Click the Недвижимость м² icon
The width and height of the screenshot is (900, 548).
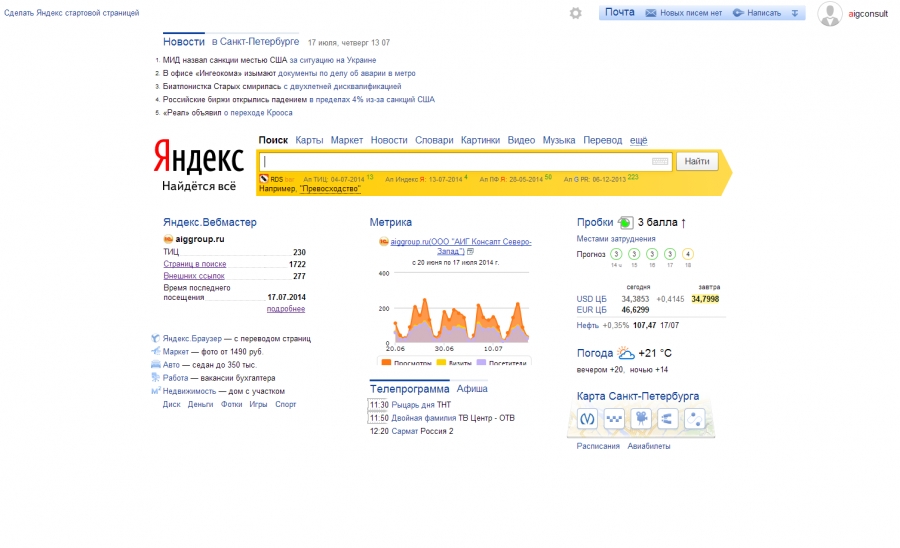click(156, 391)
